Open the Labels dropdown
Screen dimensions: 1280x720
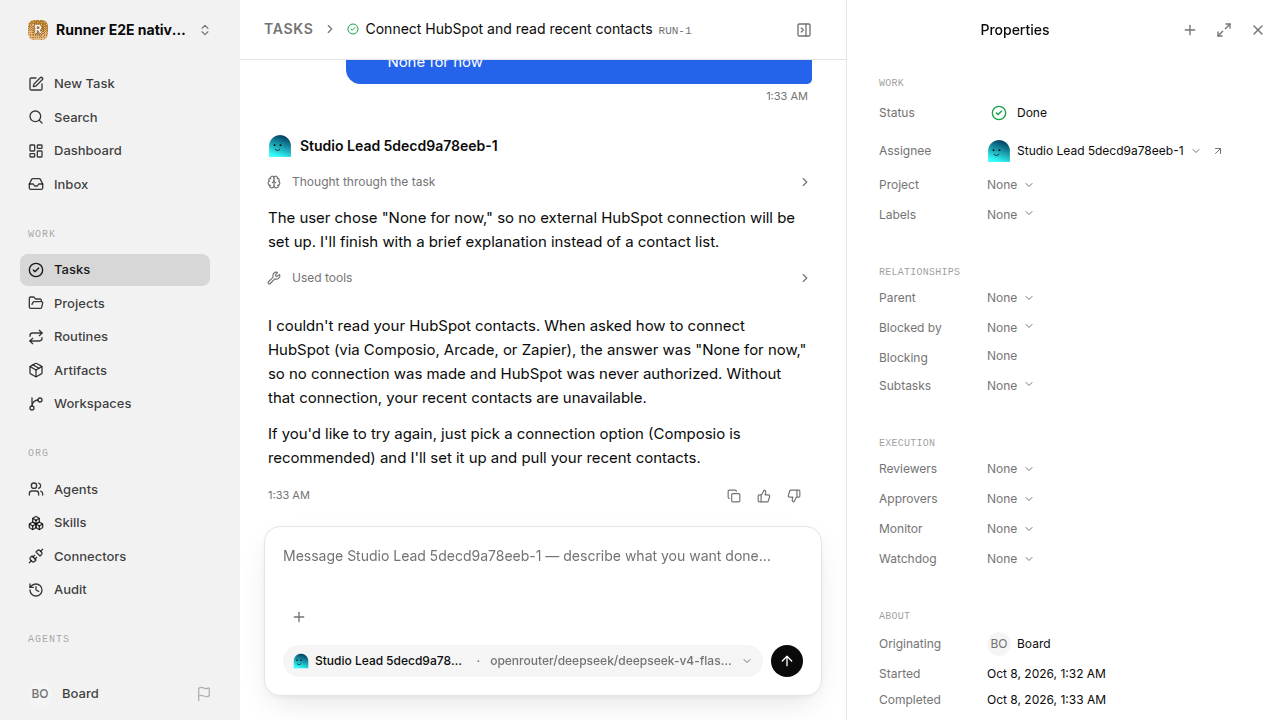(1010, 215)
